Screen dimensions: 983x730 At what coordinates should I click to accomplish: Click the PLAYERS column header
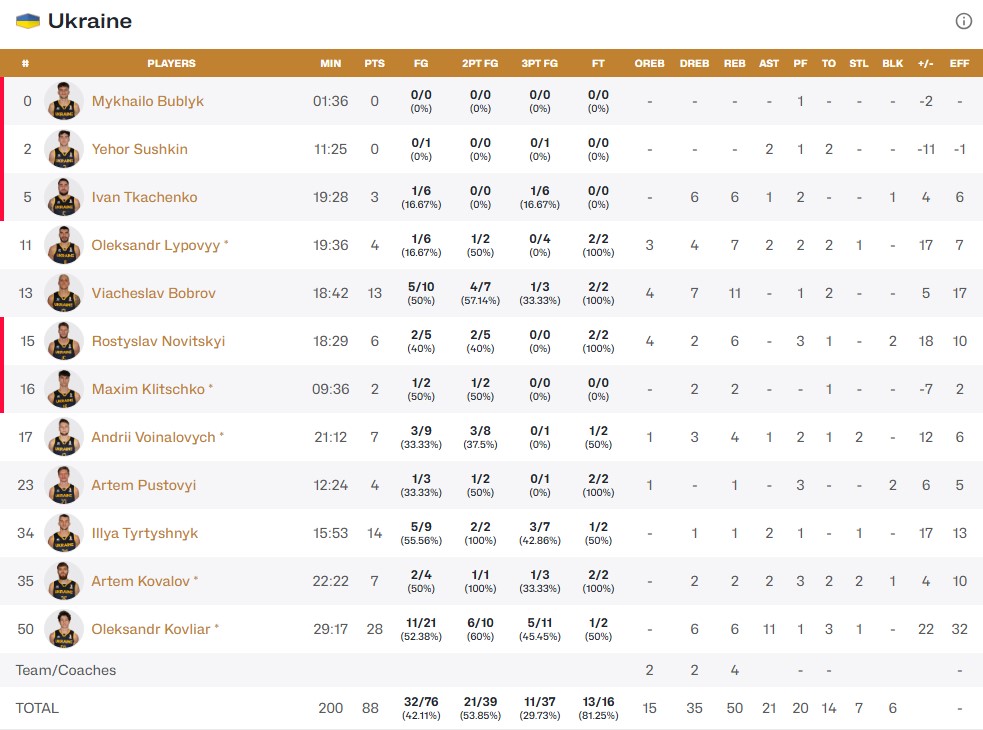click(171, 63)
